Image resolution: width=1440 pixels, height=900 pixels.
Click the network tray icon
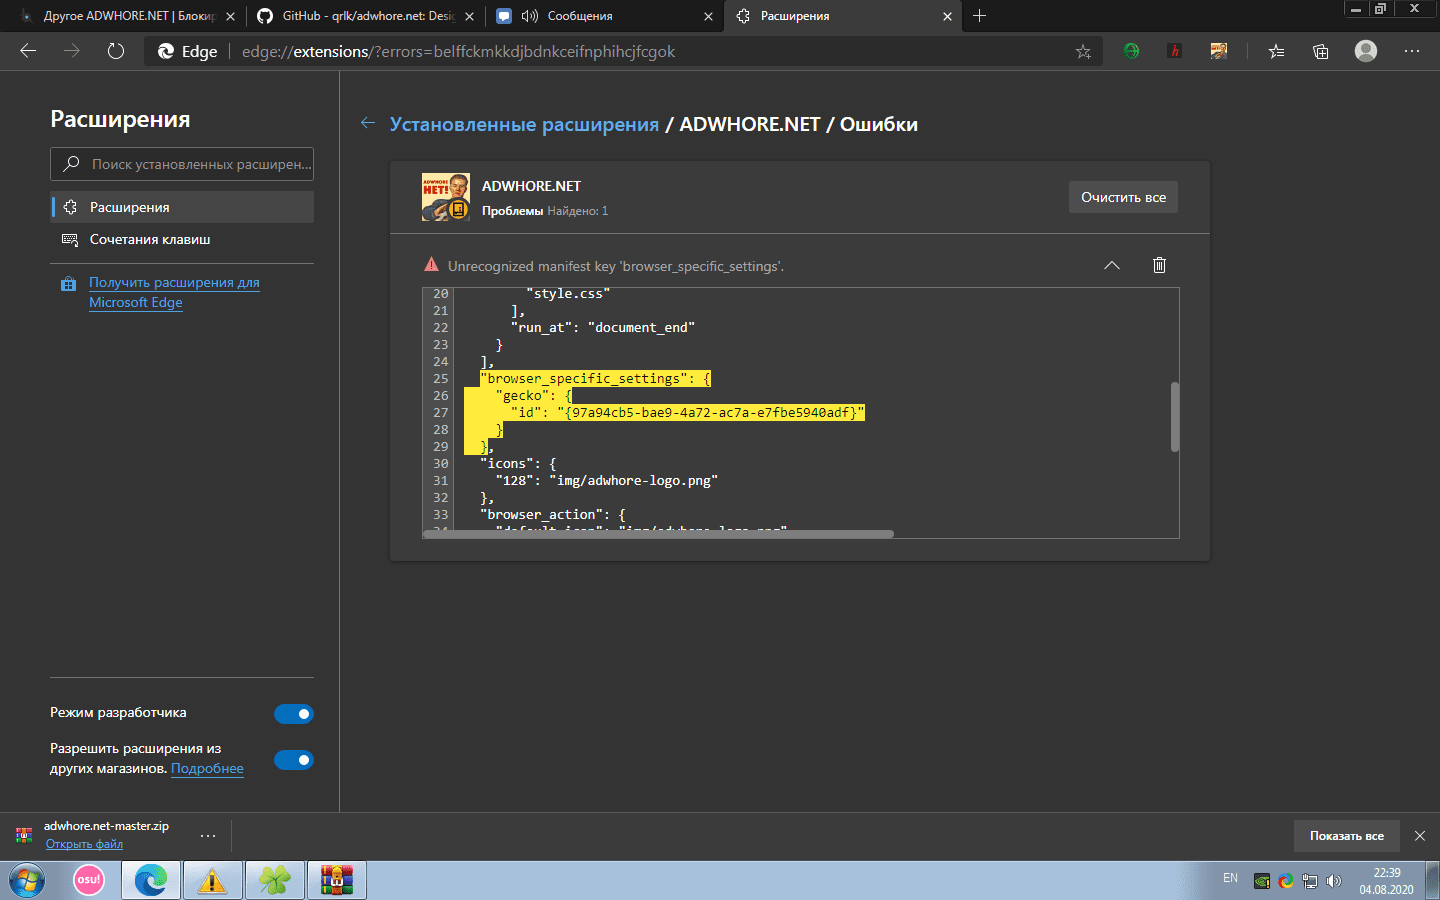1310,881
